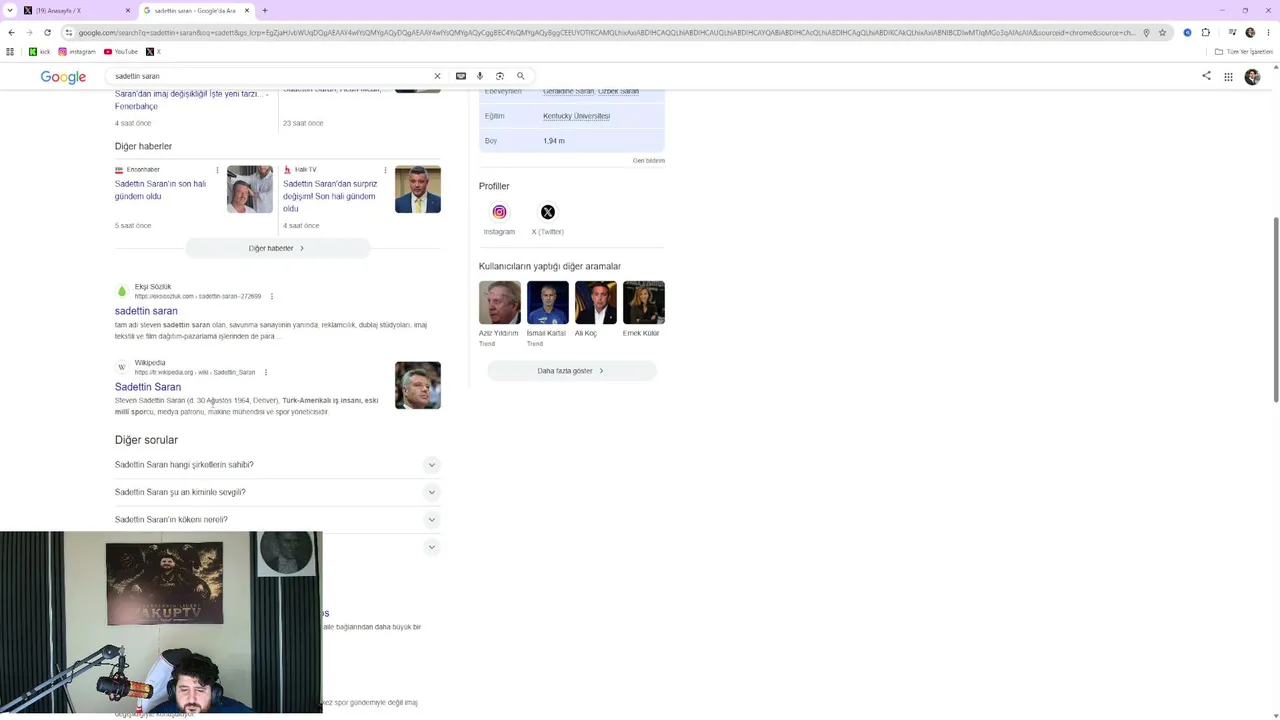Reload the current page
Image resolution: width=1280 pixels, height=720 pixels.
pyautogui.click(x=47, y=32)
